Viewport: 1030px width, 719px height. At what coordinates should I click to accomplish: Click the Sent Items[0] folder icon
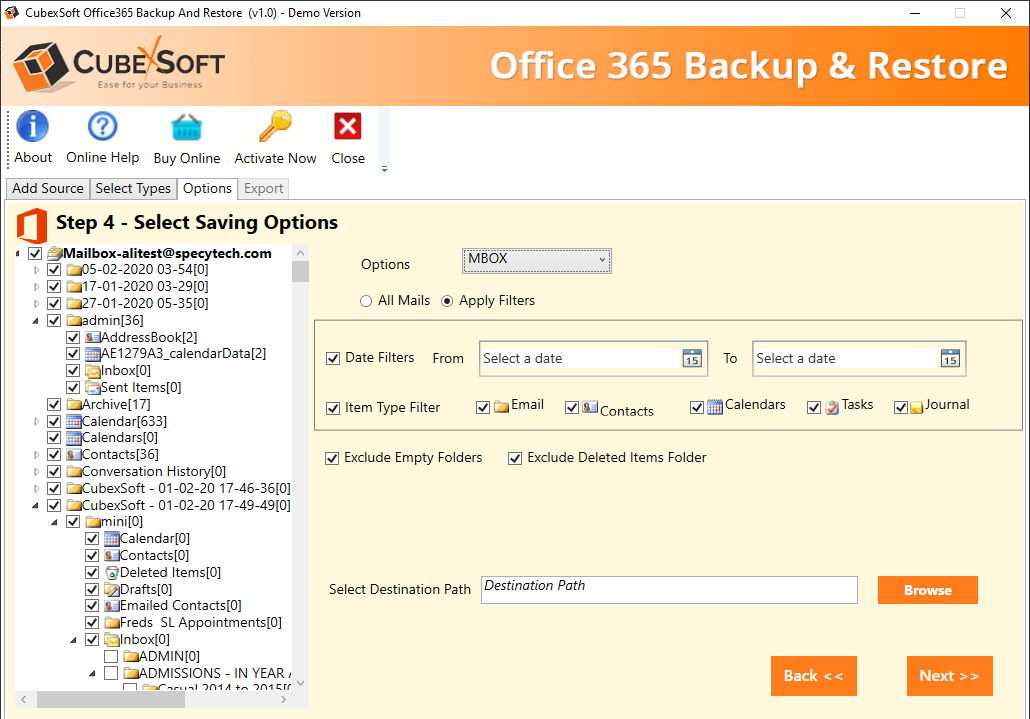(93, 388)
